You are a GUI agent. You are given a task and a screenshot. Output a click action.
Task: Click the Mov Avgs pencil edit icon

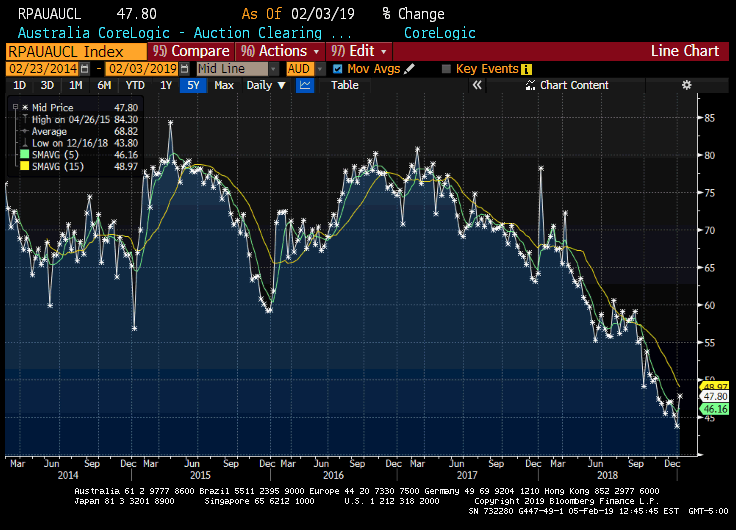click(x=409, y=69)
